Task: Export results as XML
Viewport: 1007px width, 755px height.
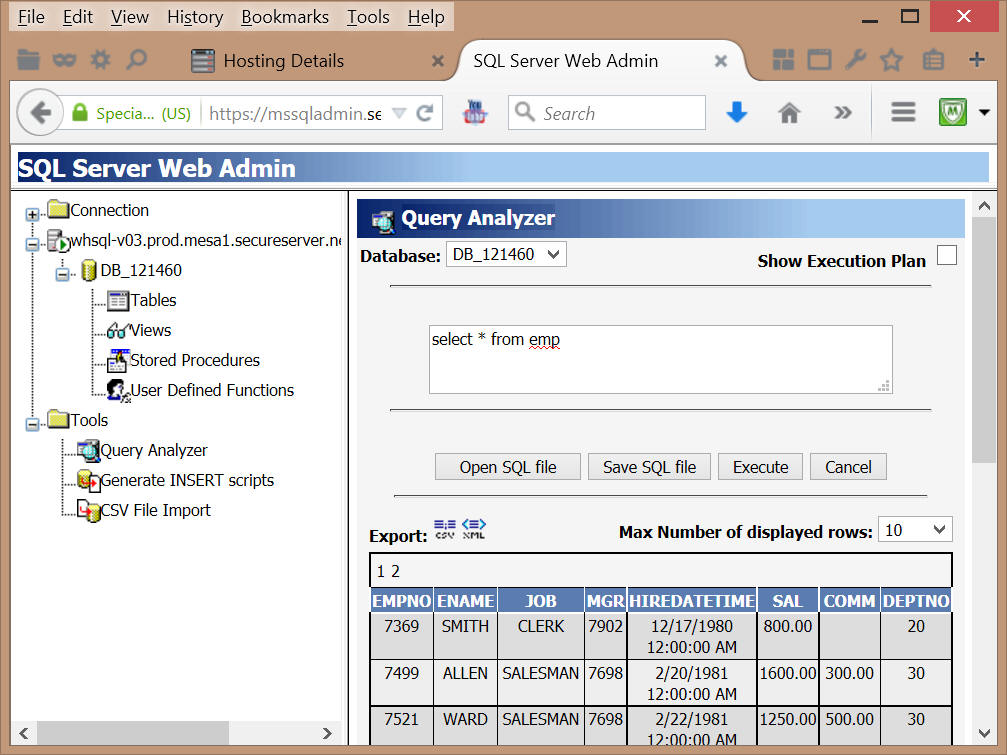Action: (474, 529)
